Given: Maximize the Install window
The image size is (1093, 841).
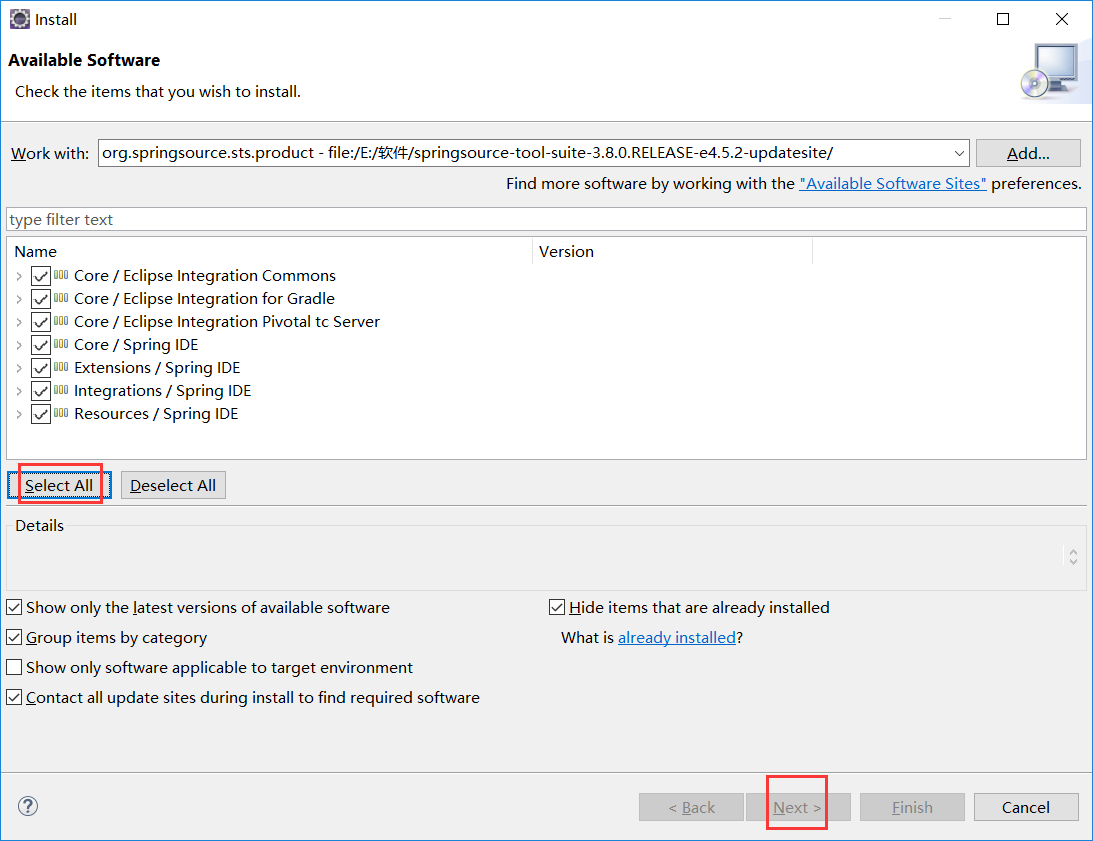Looking at the screenshot, I should pos(1003,19).
